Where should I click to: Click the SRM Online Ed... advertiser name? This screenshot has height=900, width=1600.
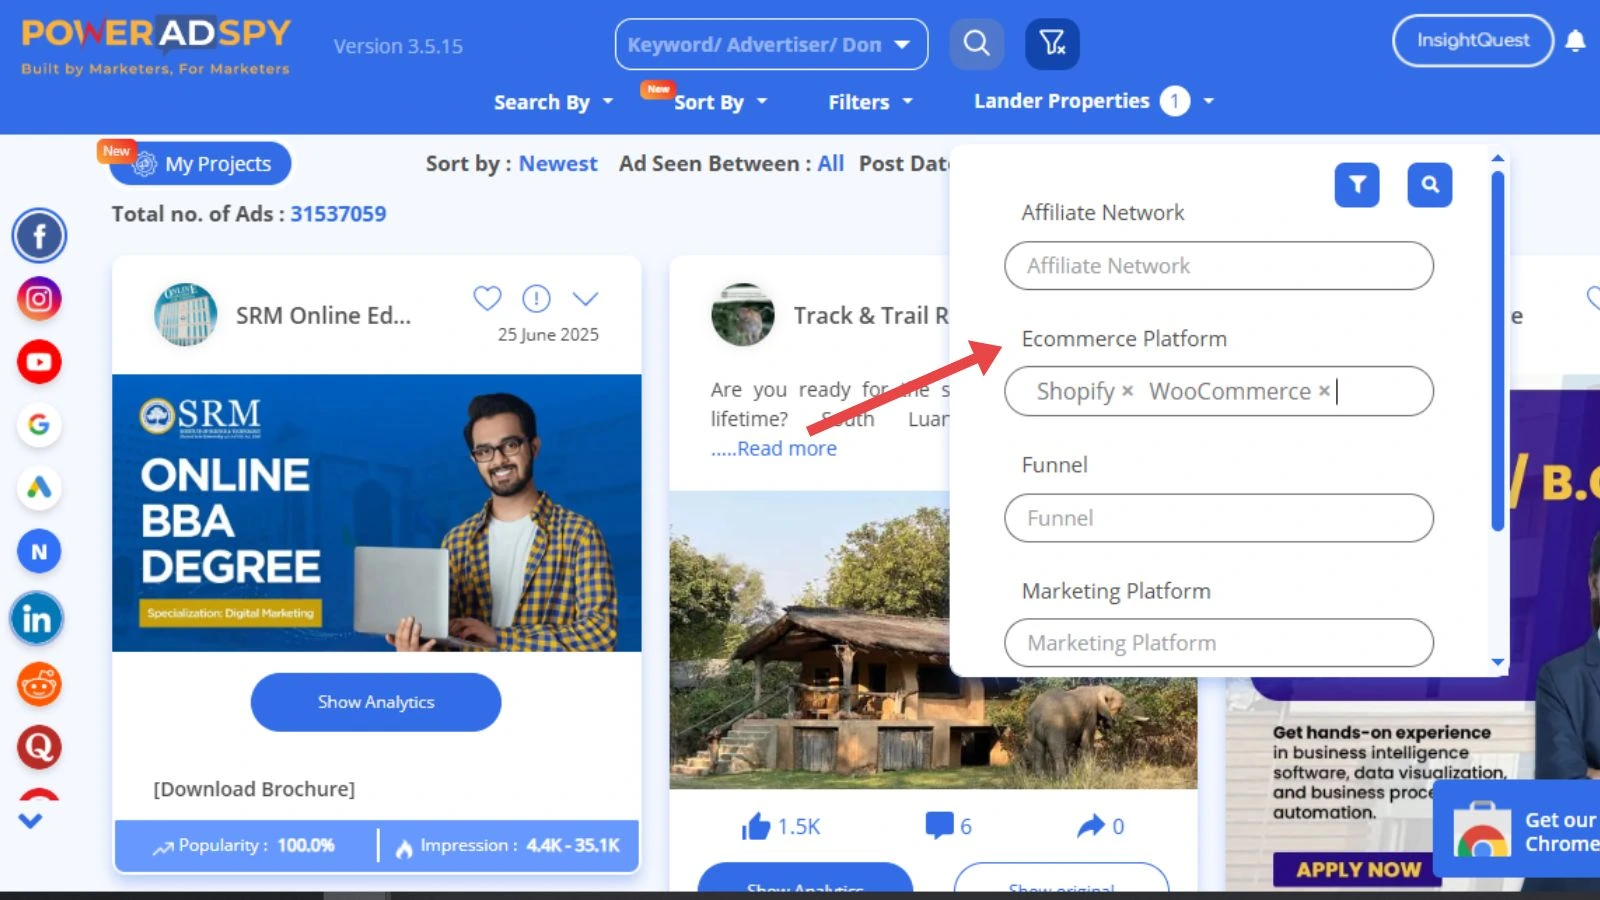[x=323, y=316]
